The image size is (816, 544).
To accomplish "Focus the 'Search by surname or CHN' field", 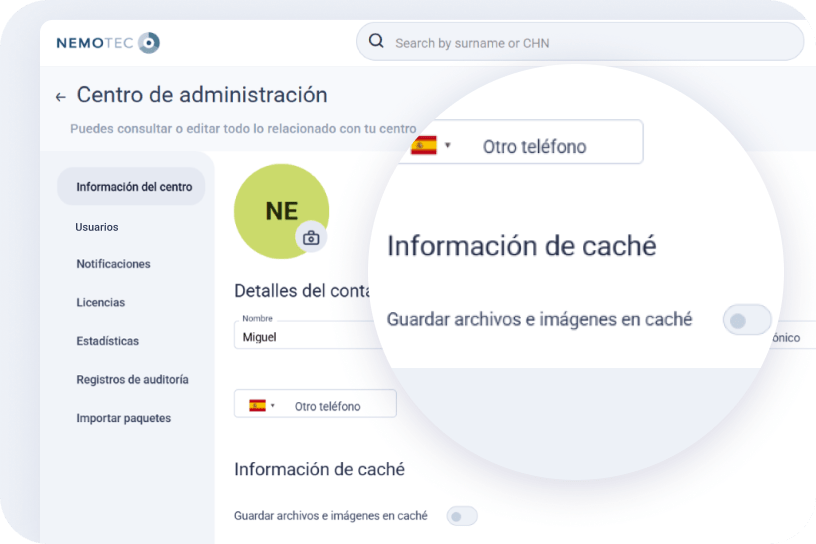I will tap(580, 42).
